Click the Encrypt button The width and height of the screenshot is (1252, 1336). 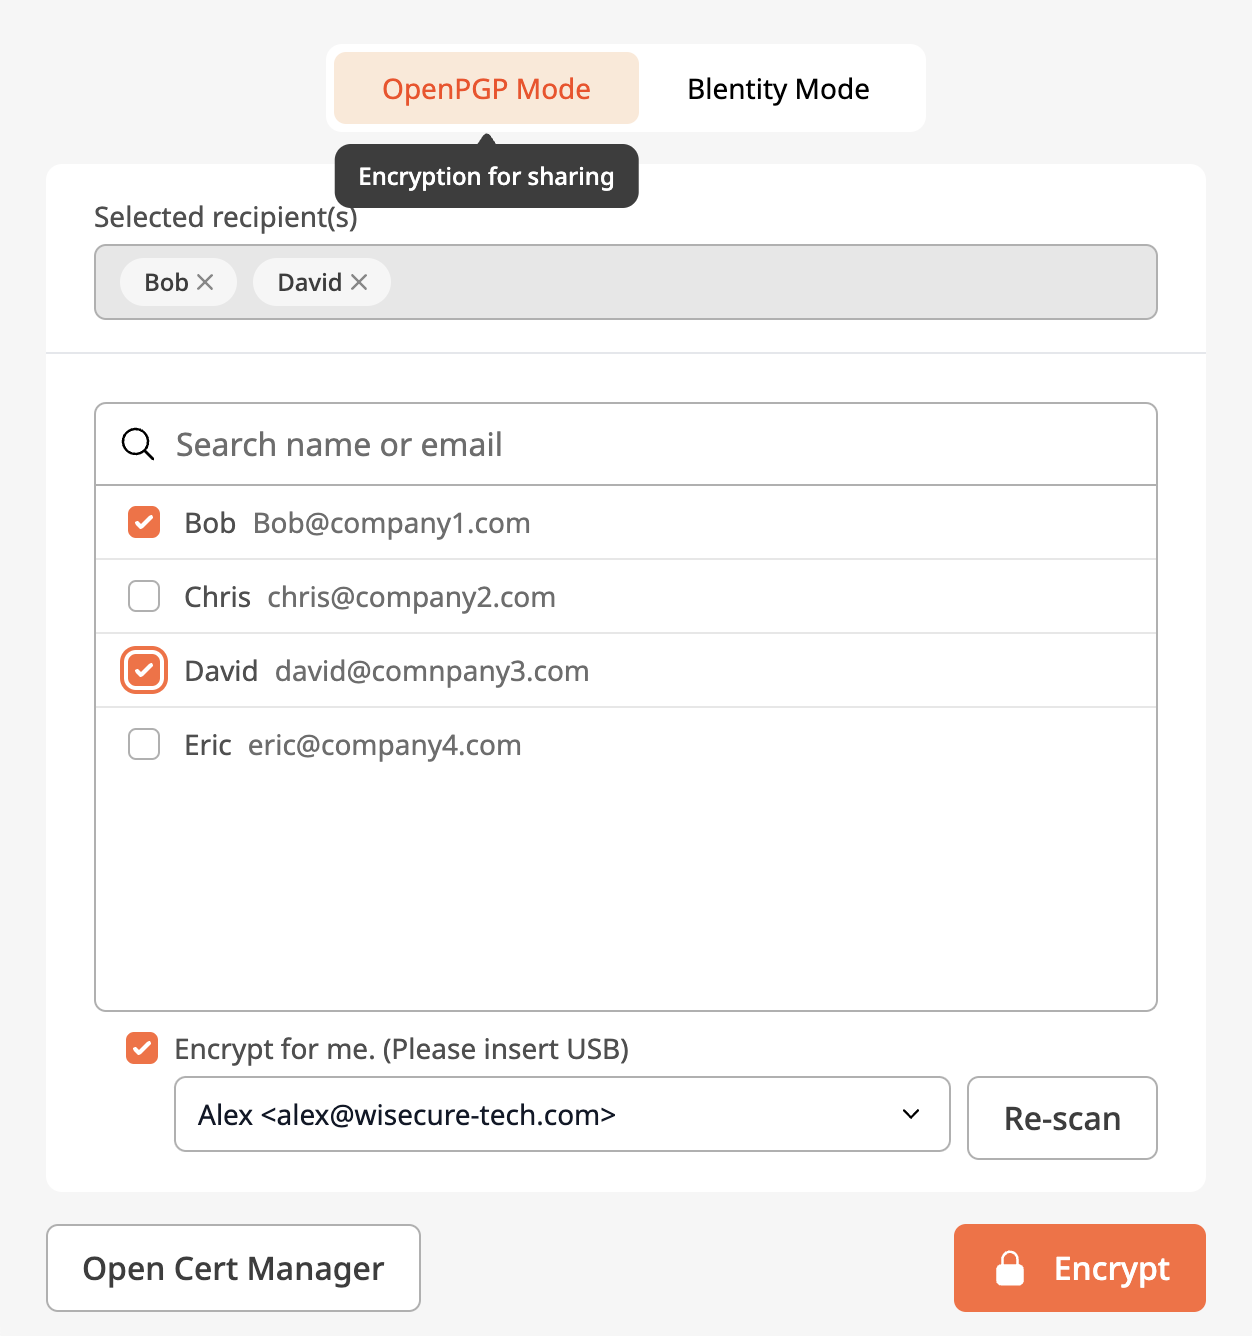tap(1080, 1268)
